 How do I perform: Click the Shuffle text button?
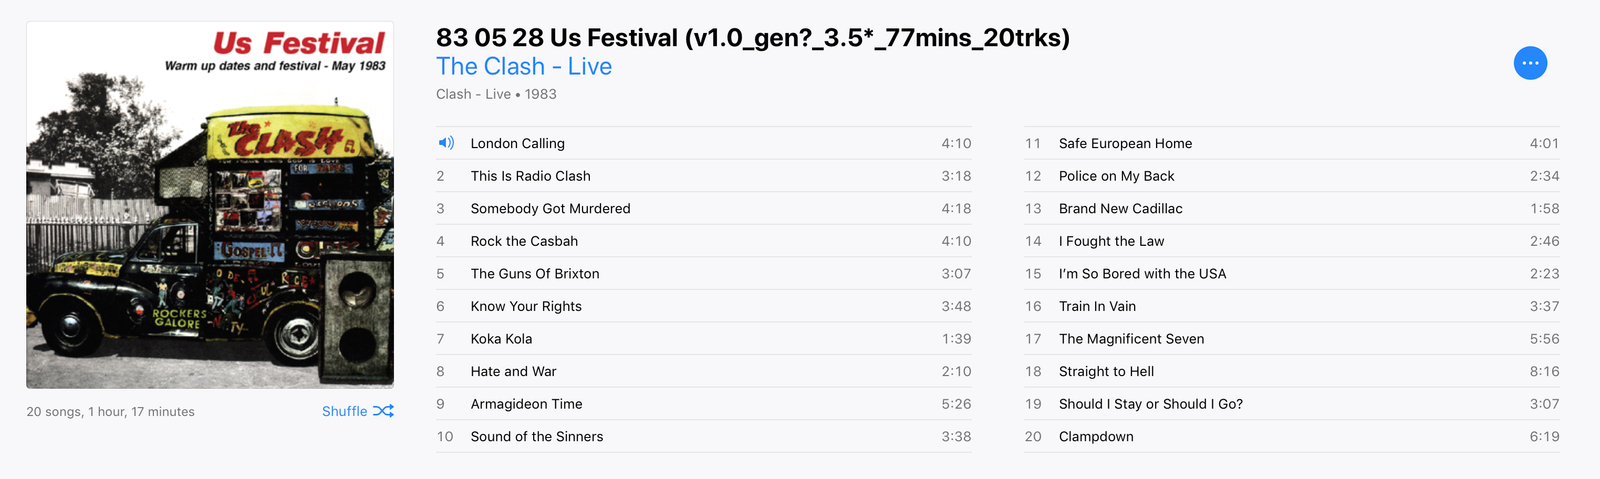[345, 411]
